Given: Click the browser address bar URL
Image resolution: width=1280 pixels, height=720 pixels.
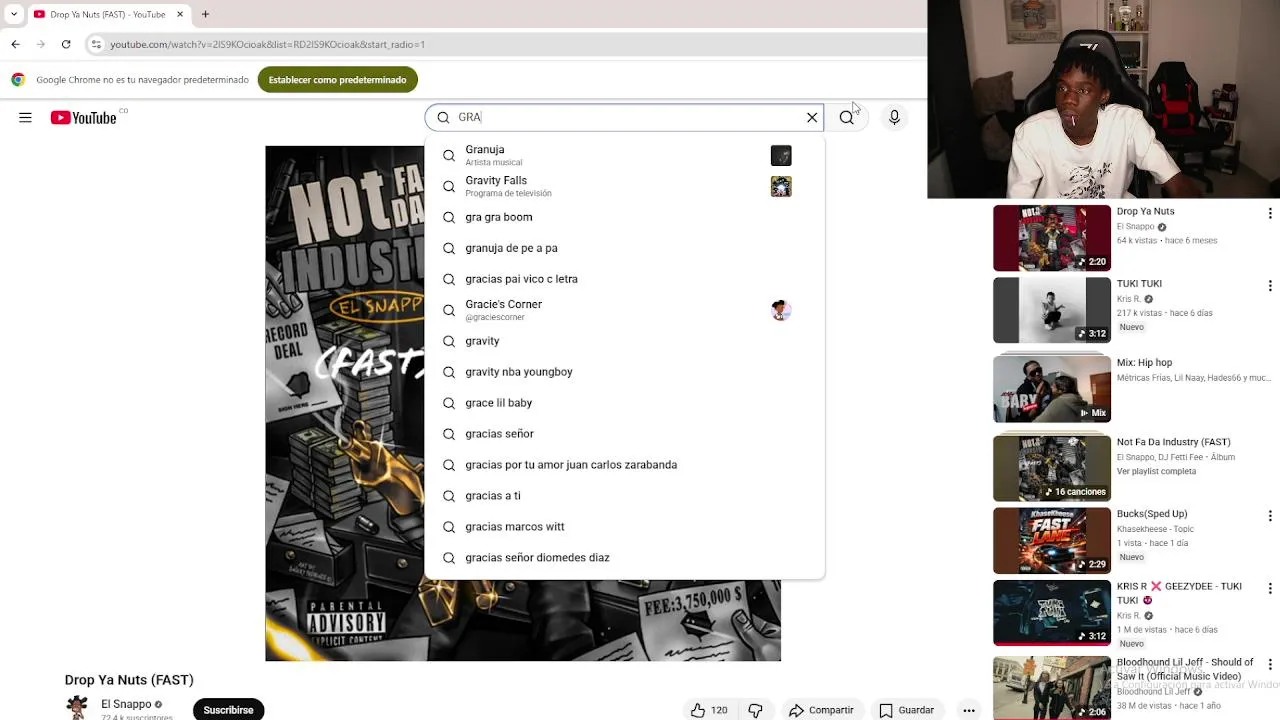Looking at the screenshot, I should pyautogui.click(x=267, y=44).
